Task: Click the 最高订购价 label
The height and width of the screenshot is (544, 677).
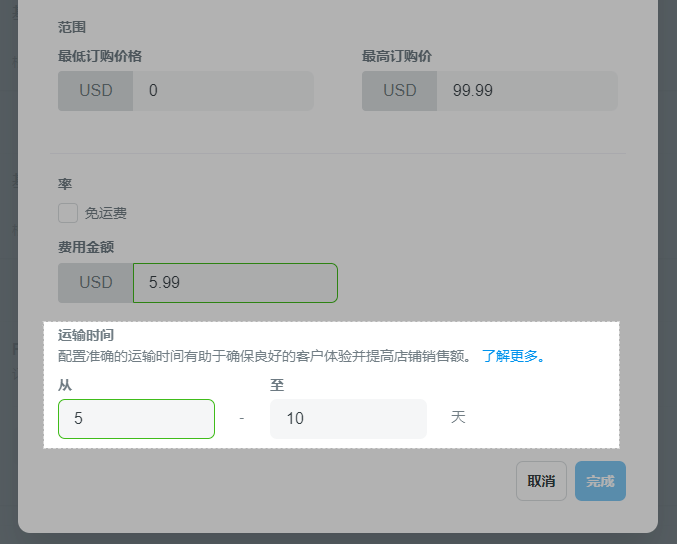Action: coord(397,56)
